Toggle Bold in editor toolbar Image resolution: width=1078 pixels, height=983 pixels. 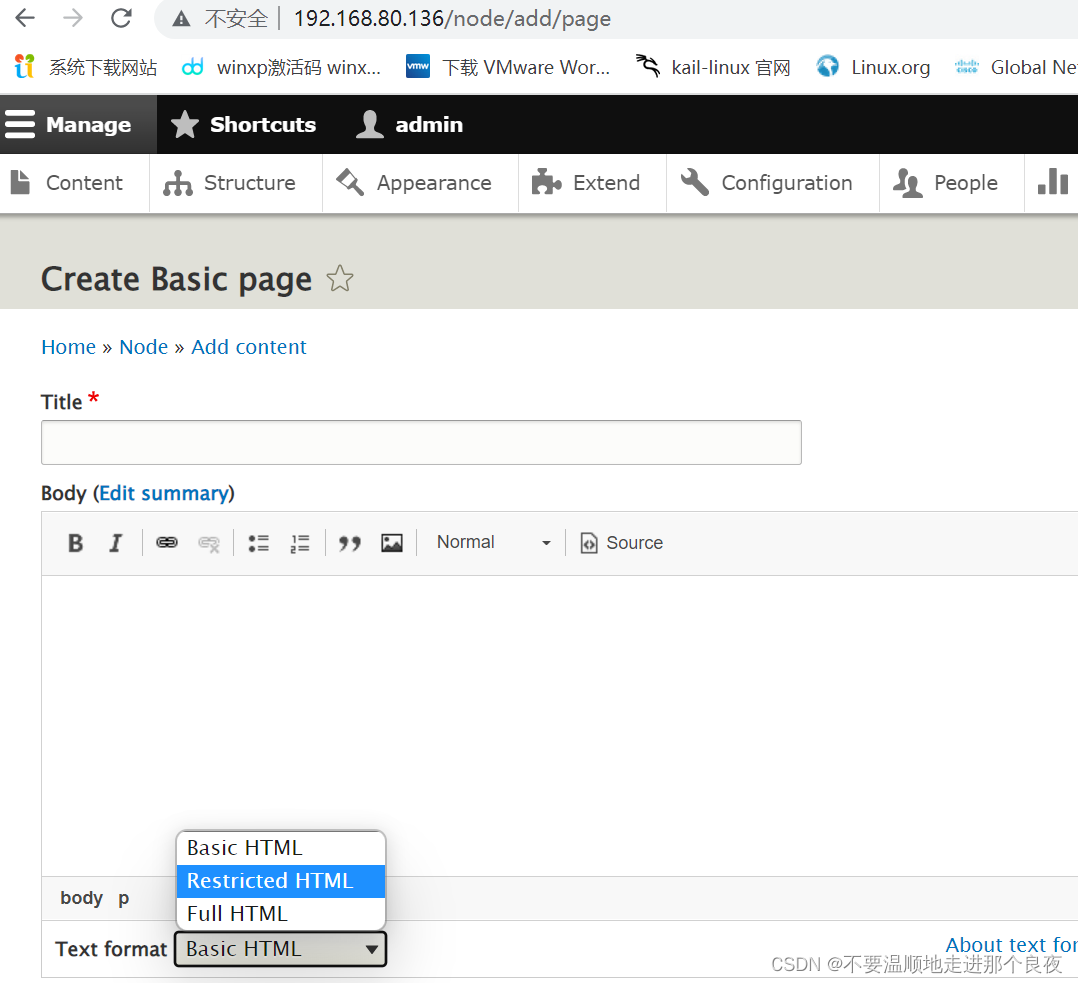point(76,543)
